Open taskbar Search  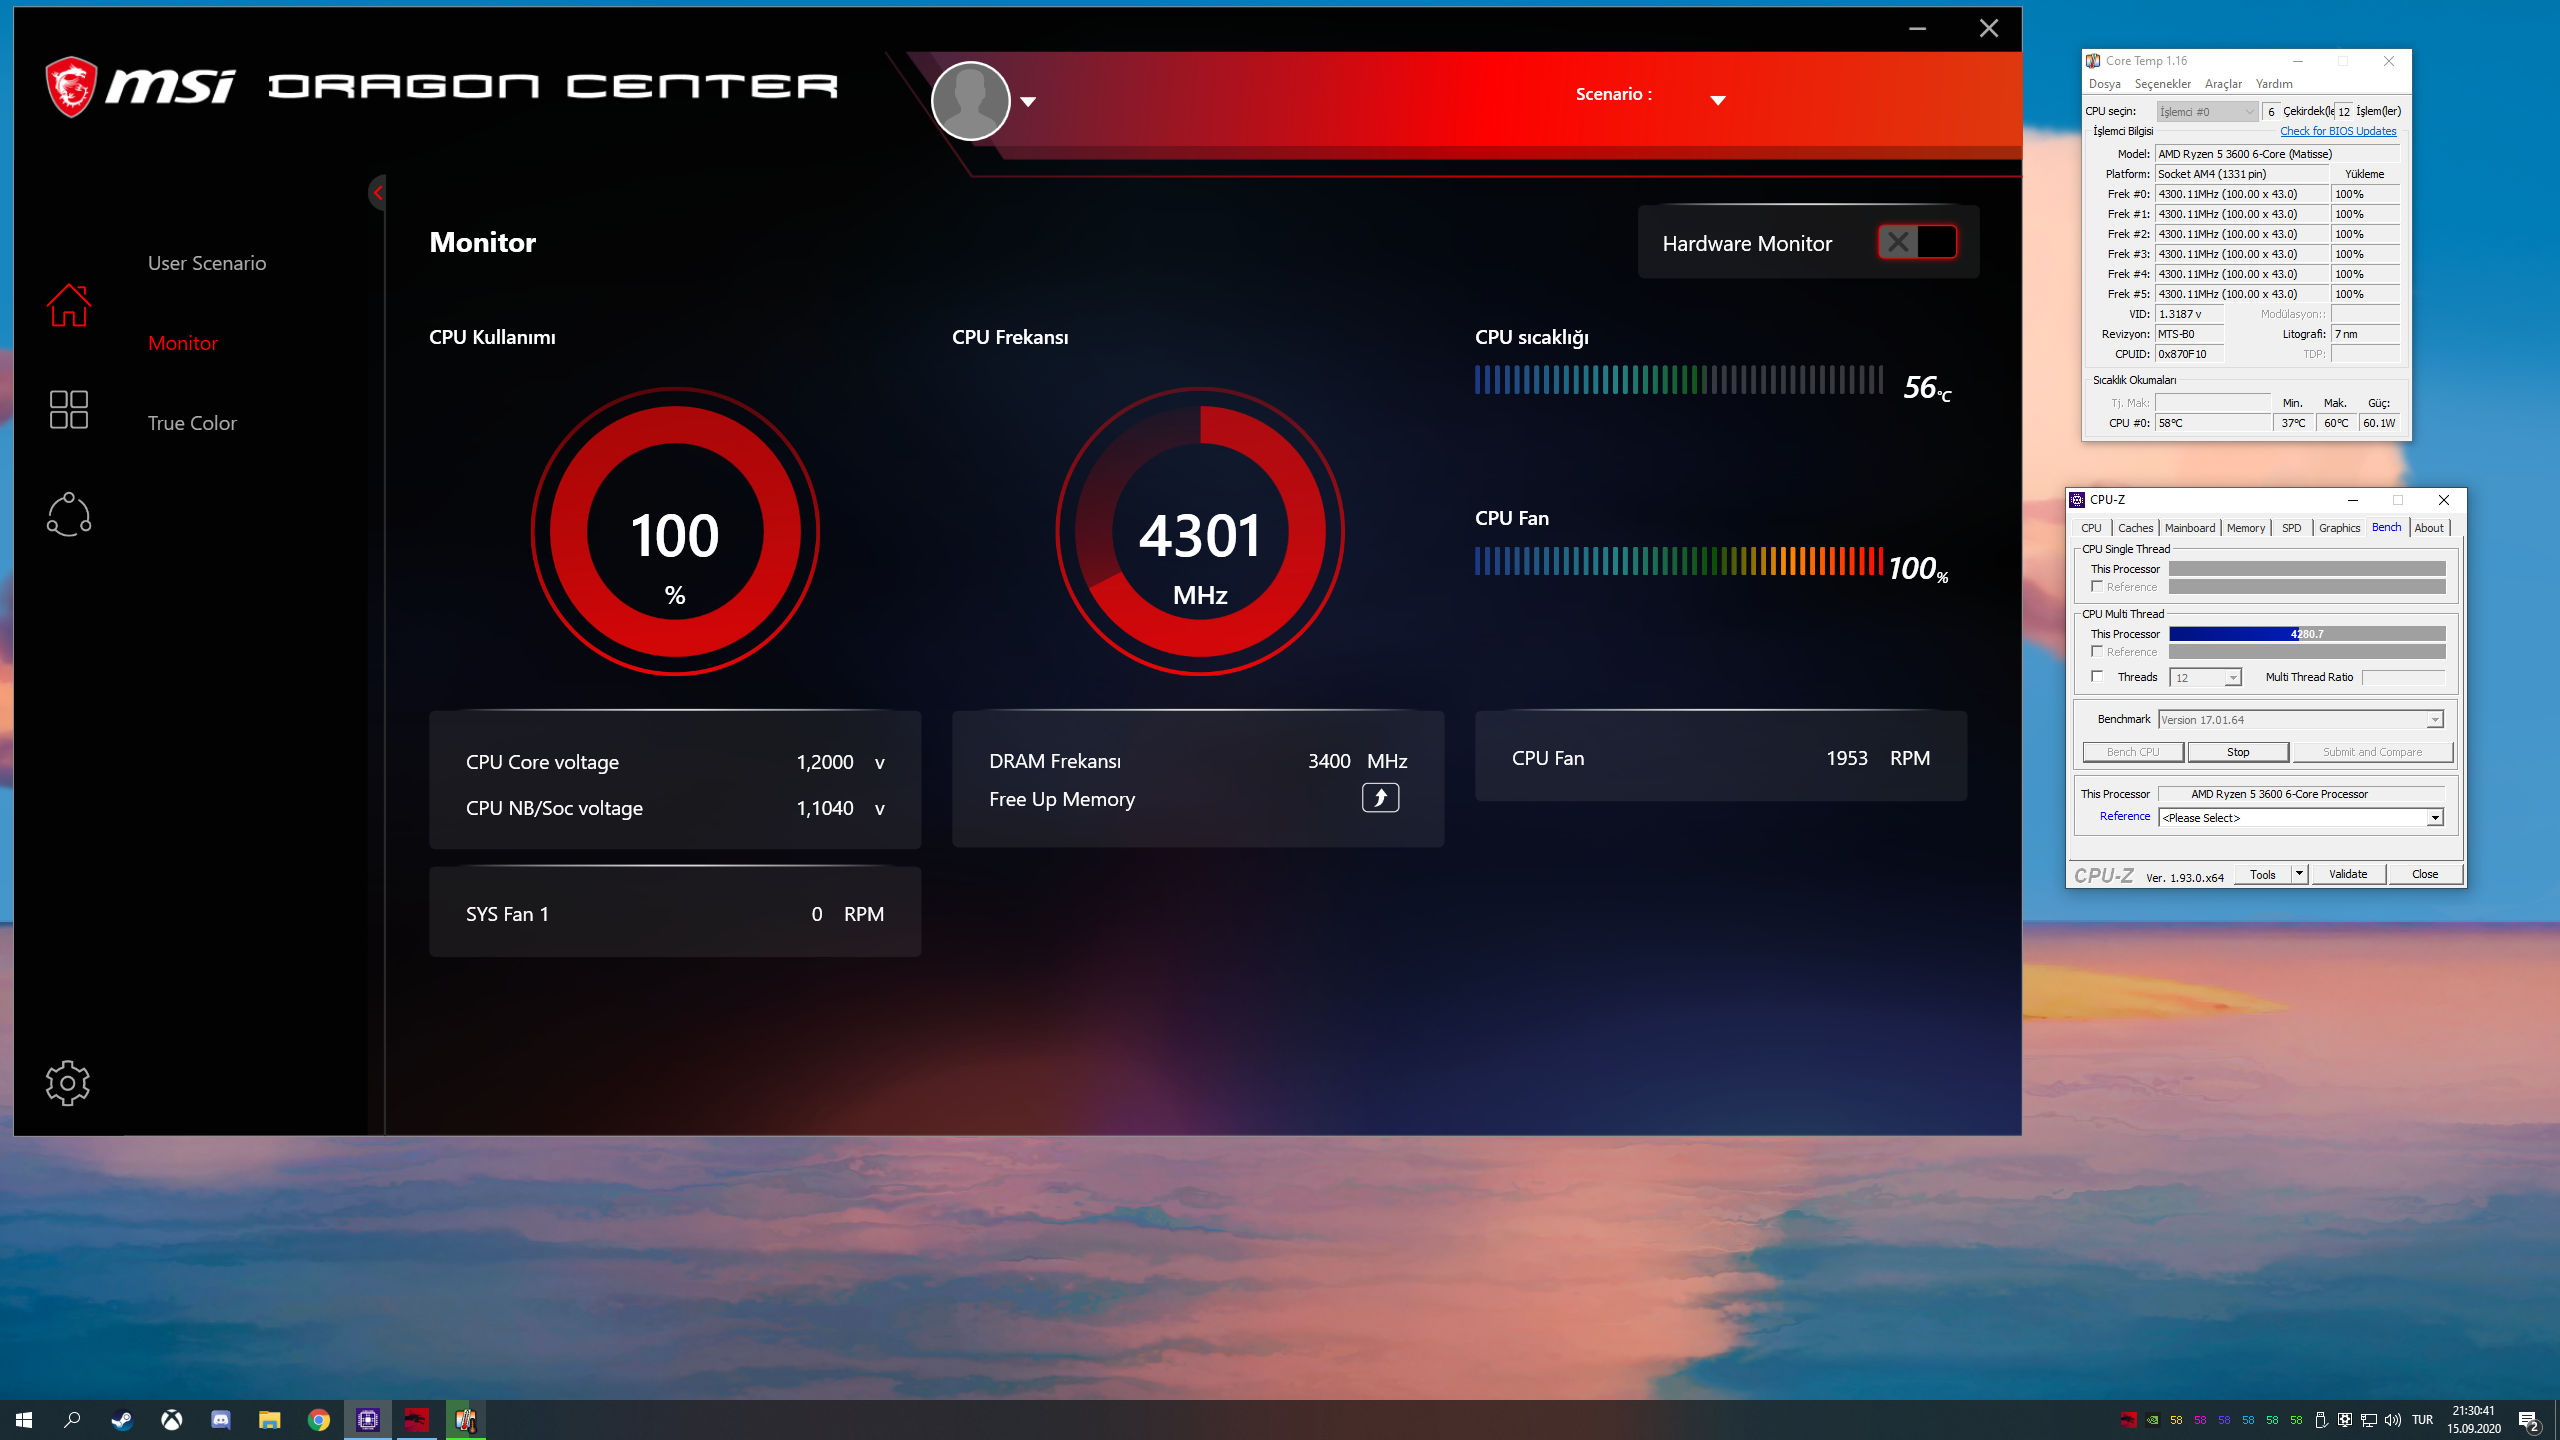coord(72,1420)
